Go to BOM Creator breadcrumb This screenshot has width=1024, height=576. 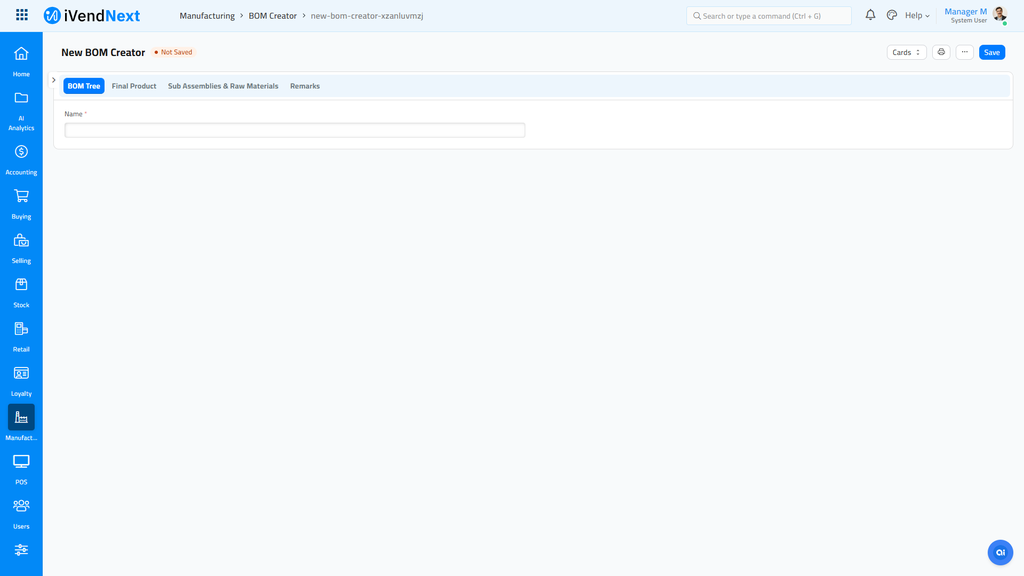(x=272, y=16)
